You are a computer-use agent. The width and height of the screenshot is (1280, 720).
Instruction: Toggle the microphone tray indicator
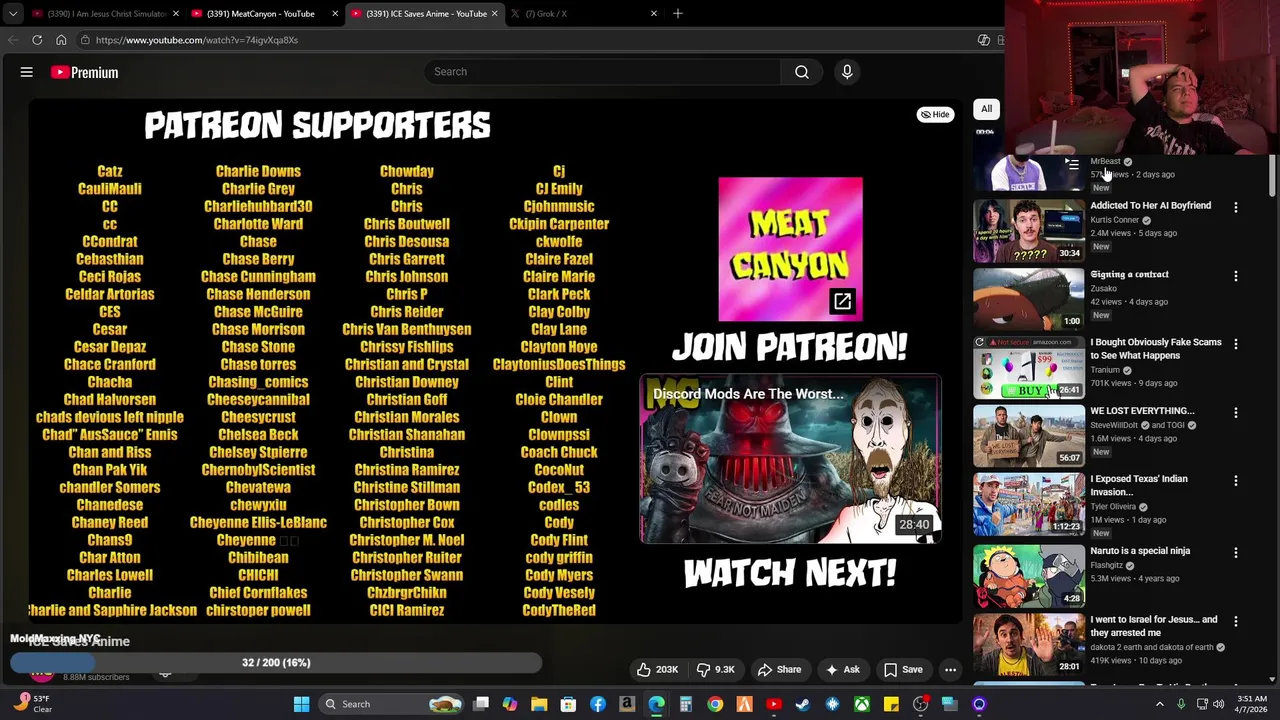pos(1181,704)
